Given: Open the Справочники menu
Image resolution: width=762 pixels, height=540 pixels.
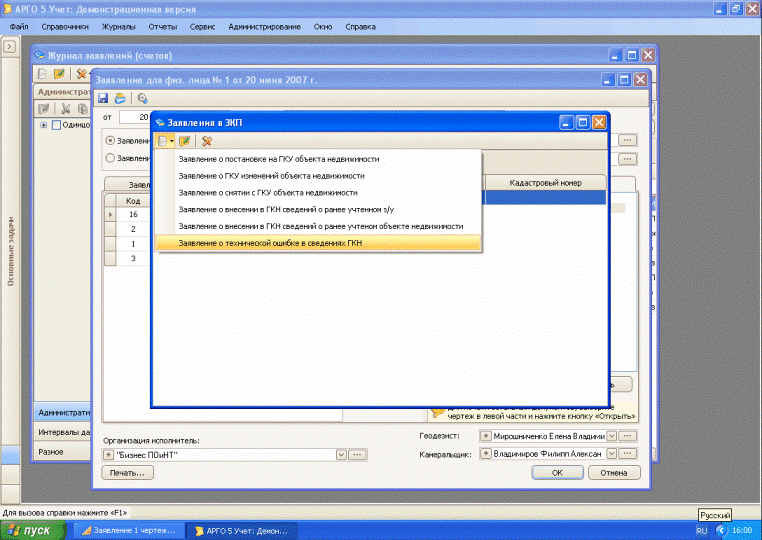Looking at the screenshot, I should [65, 27].
